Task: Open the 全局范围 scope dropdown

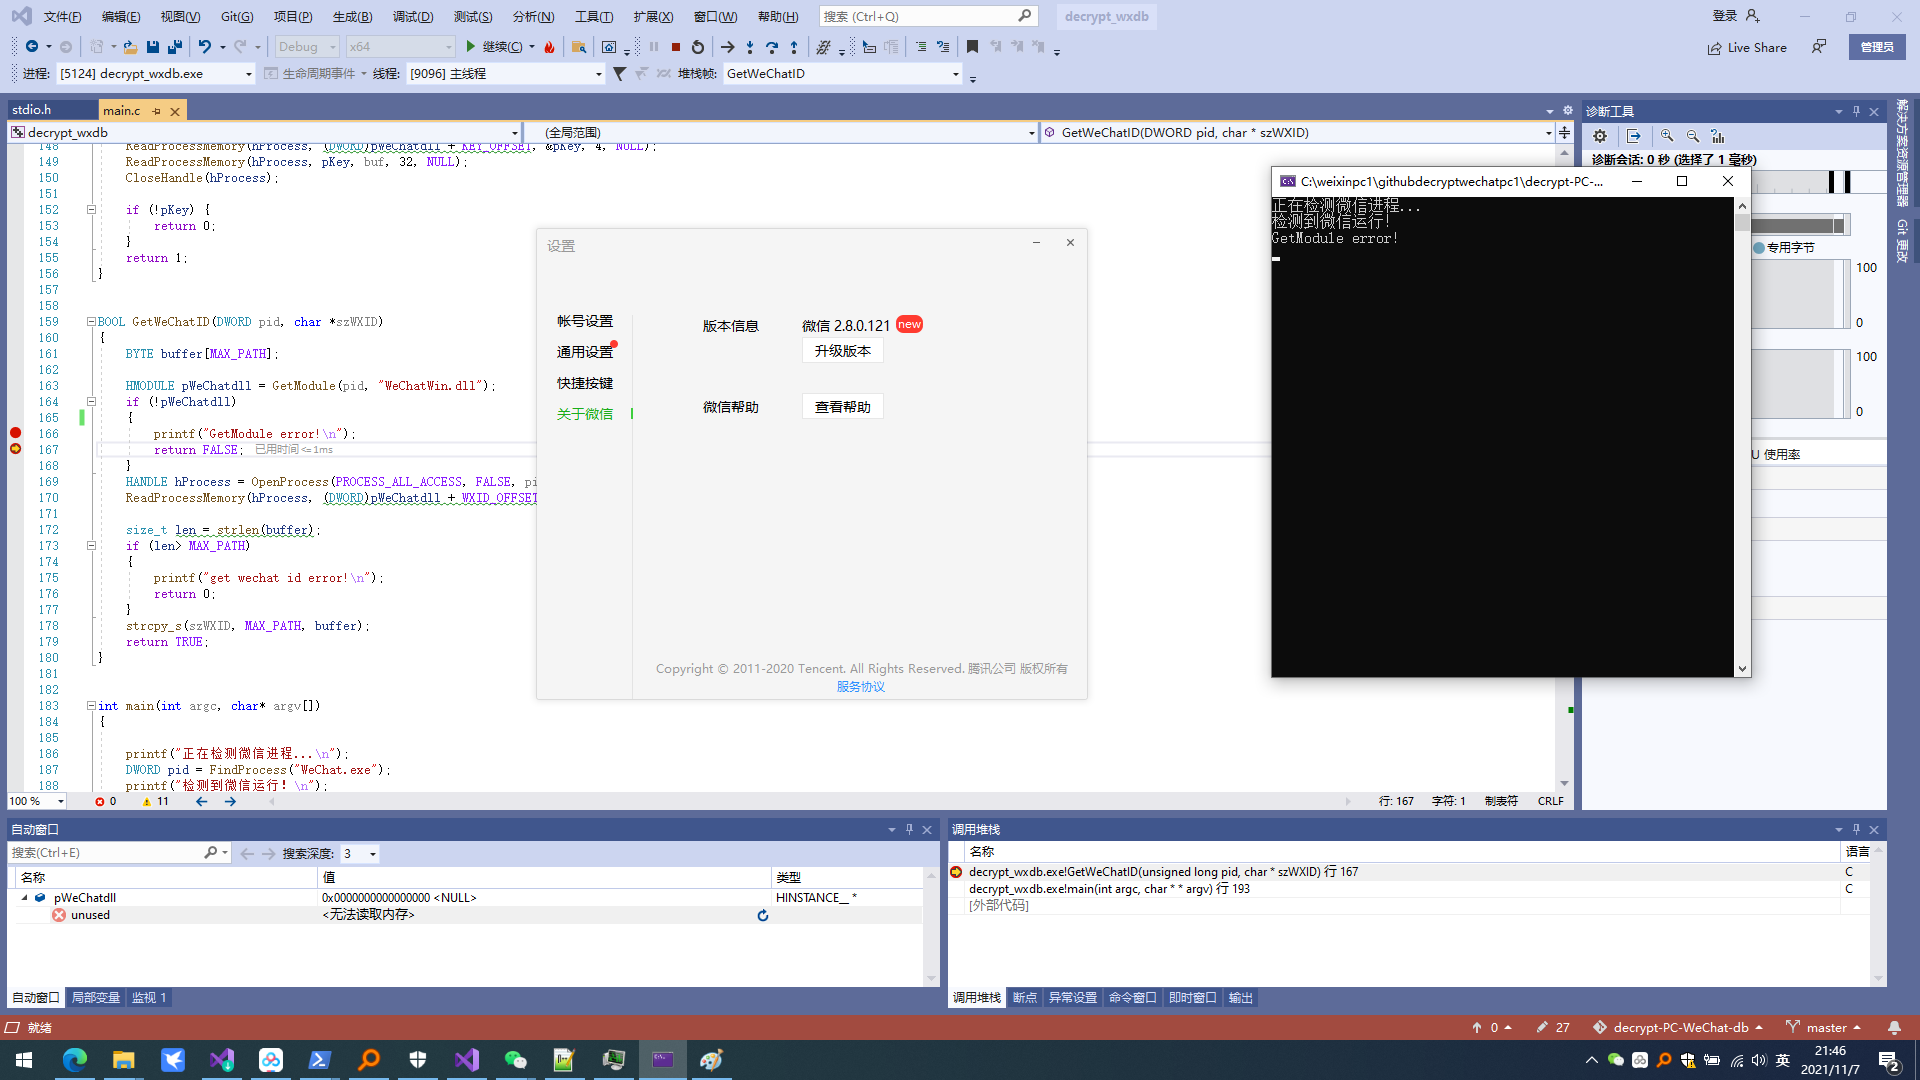Action: point(782,132)
